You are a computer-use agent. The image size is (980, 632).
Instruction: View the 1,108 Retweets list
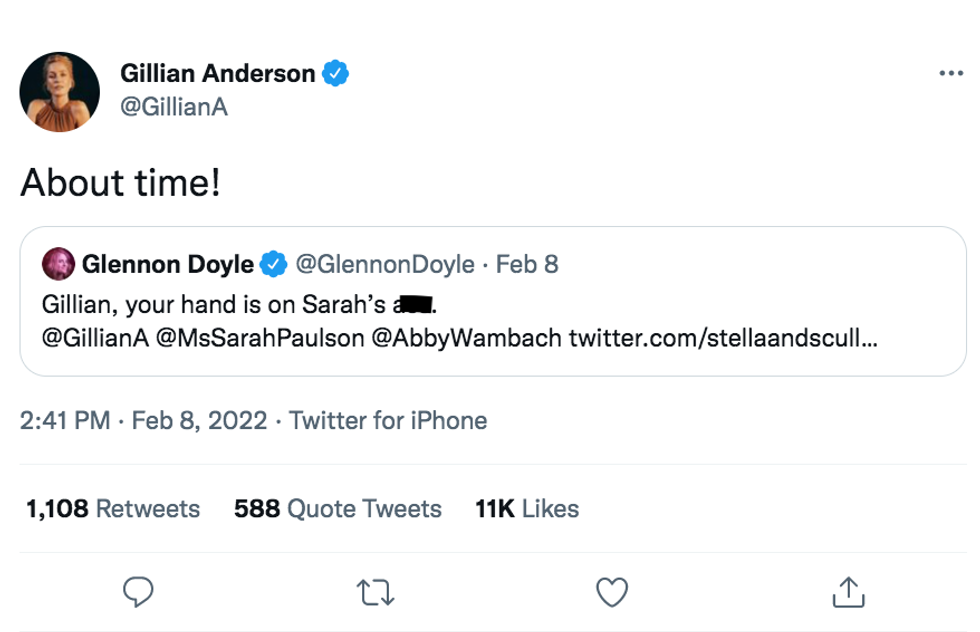113,509
